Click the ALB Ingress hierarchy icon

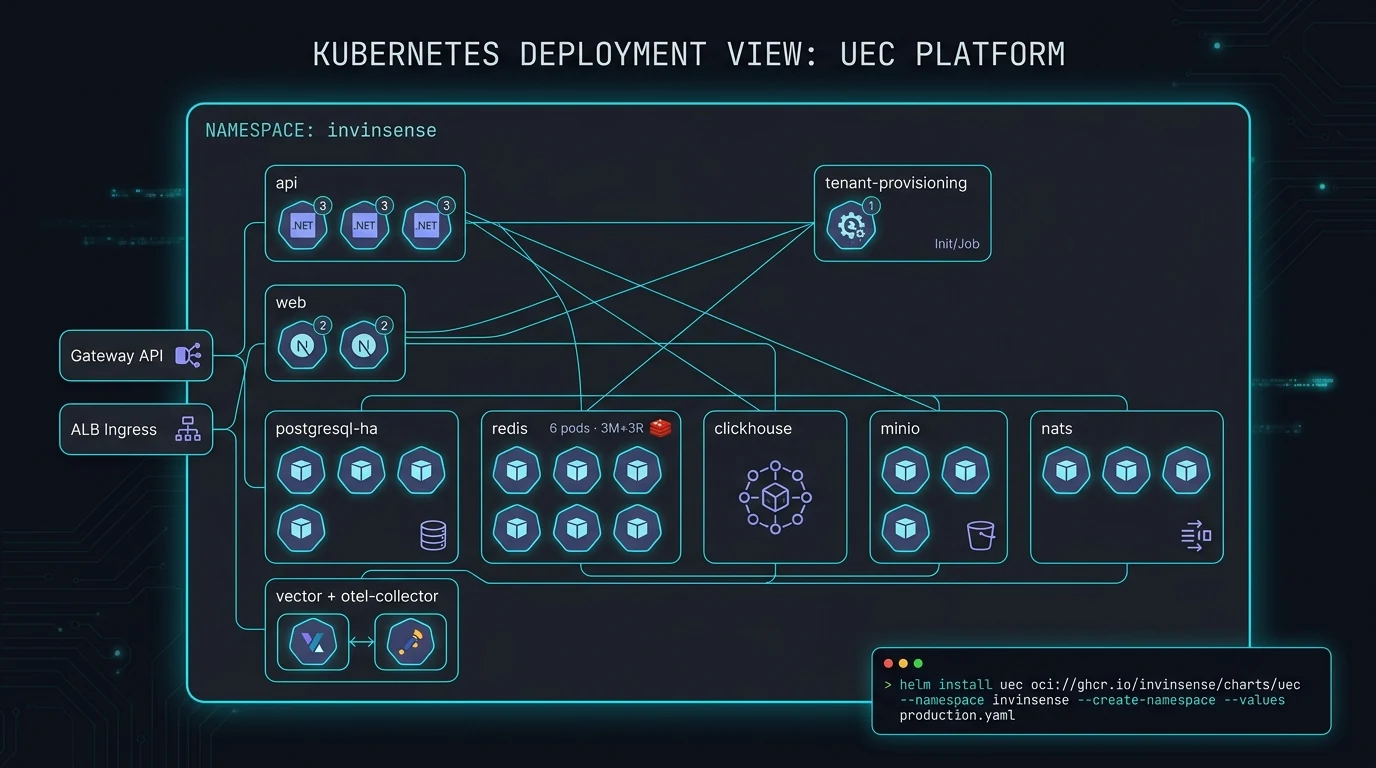pos(188,429)
